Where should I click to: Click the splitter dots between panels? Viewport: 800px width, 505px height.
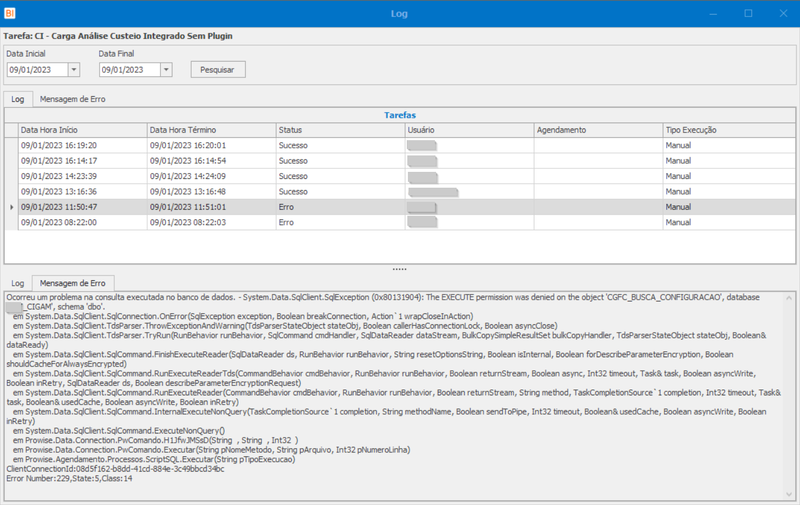(399, 269)
